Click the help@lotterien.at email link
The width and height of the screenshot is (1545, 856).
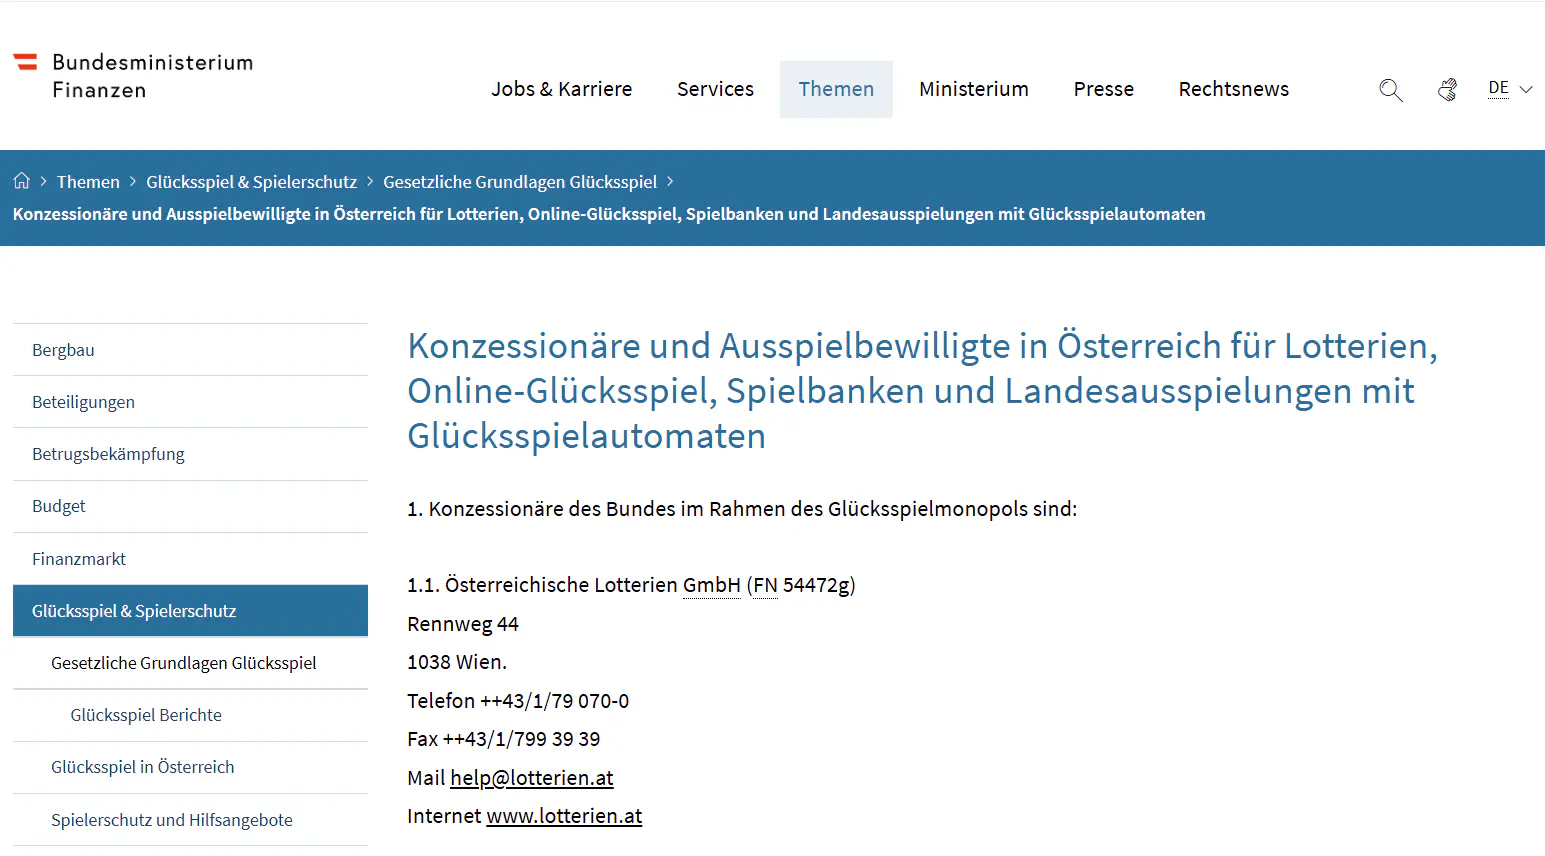[x=531, y=778]
